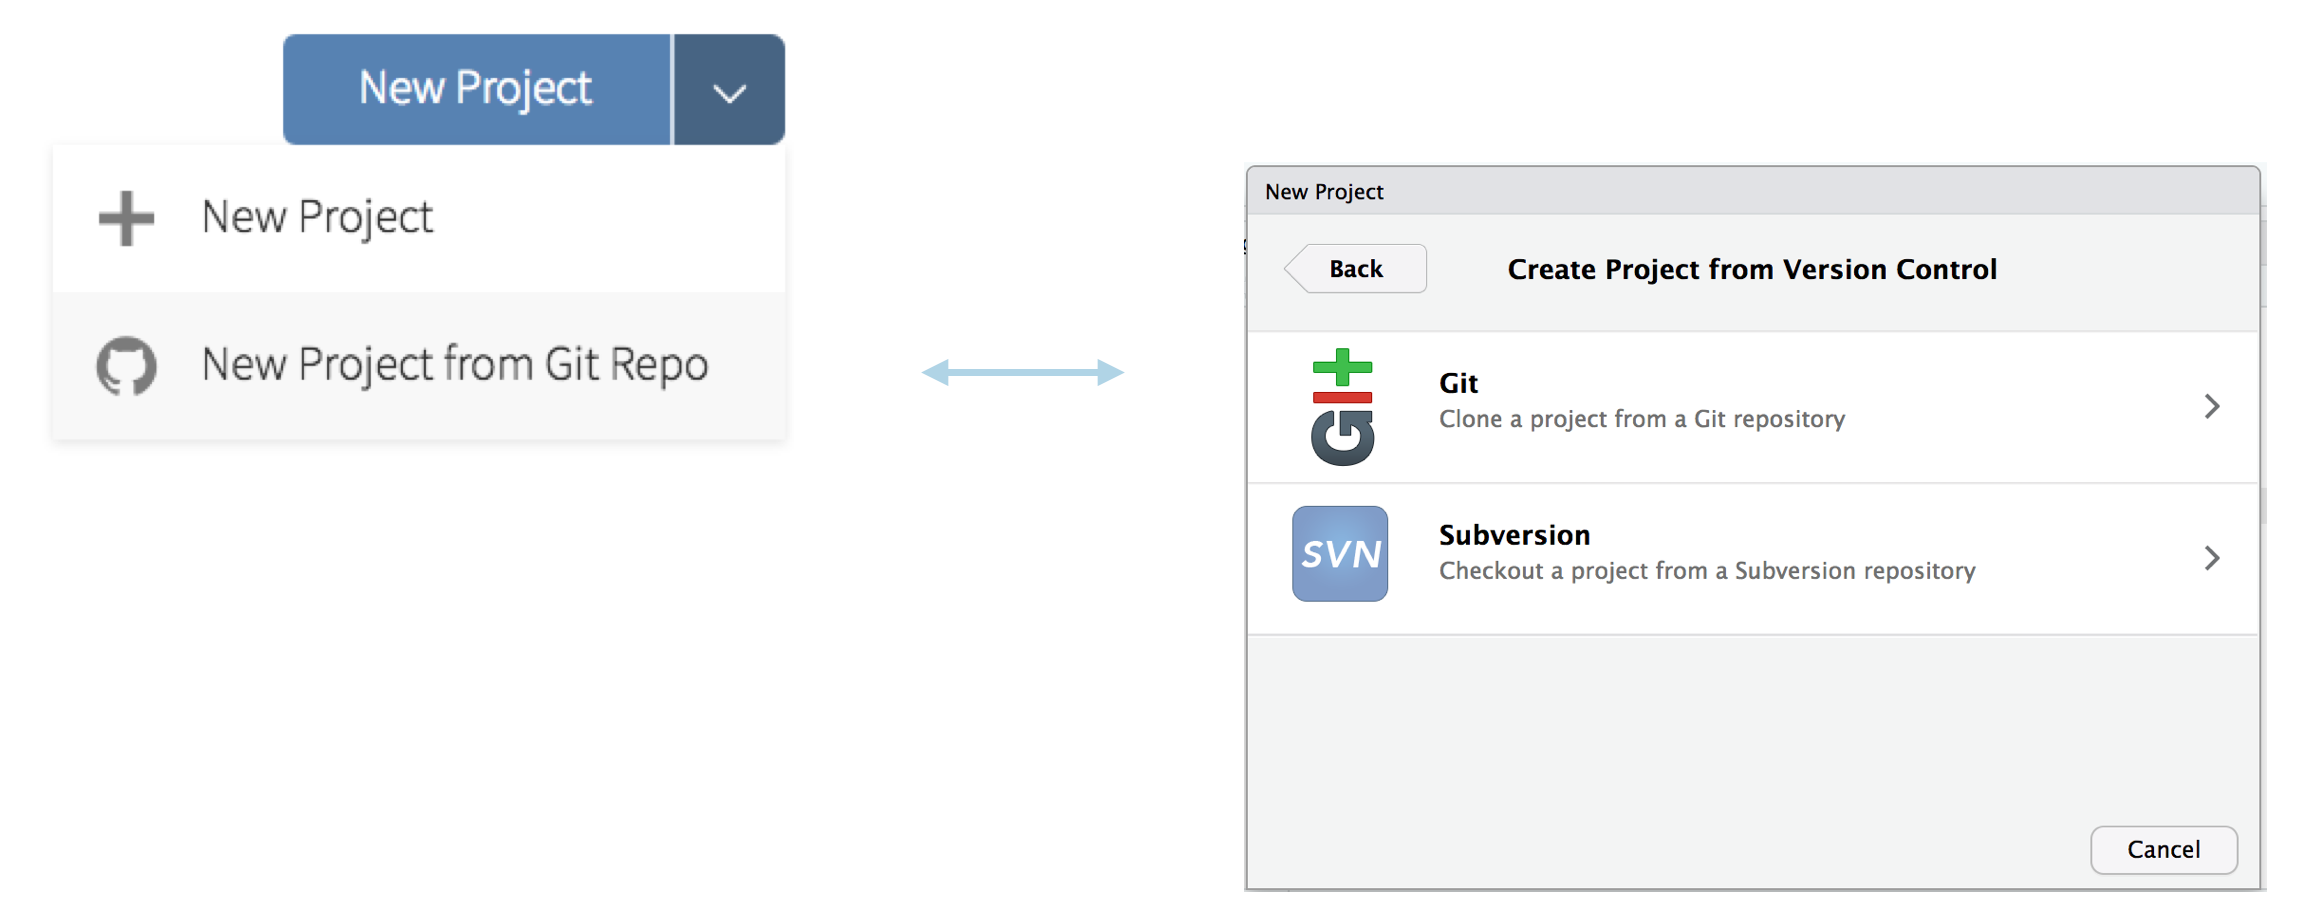Click the plus icon beside New Project
Viewport: 2303px width, 919px height.
pyautogui.click(x=126, y=218)
